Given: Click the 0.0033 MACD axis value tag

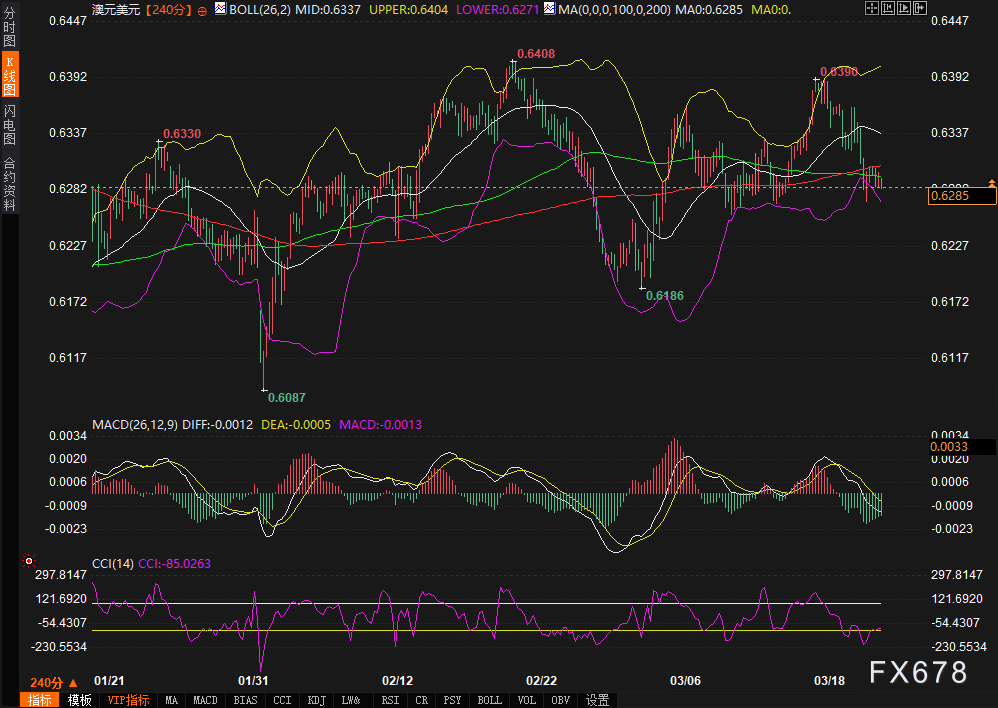Looking at the screenshot, I should pos(962,446).
